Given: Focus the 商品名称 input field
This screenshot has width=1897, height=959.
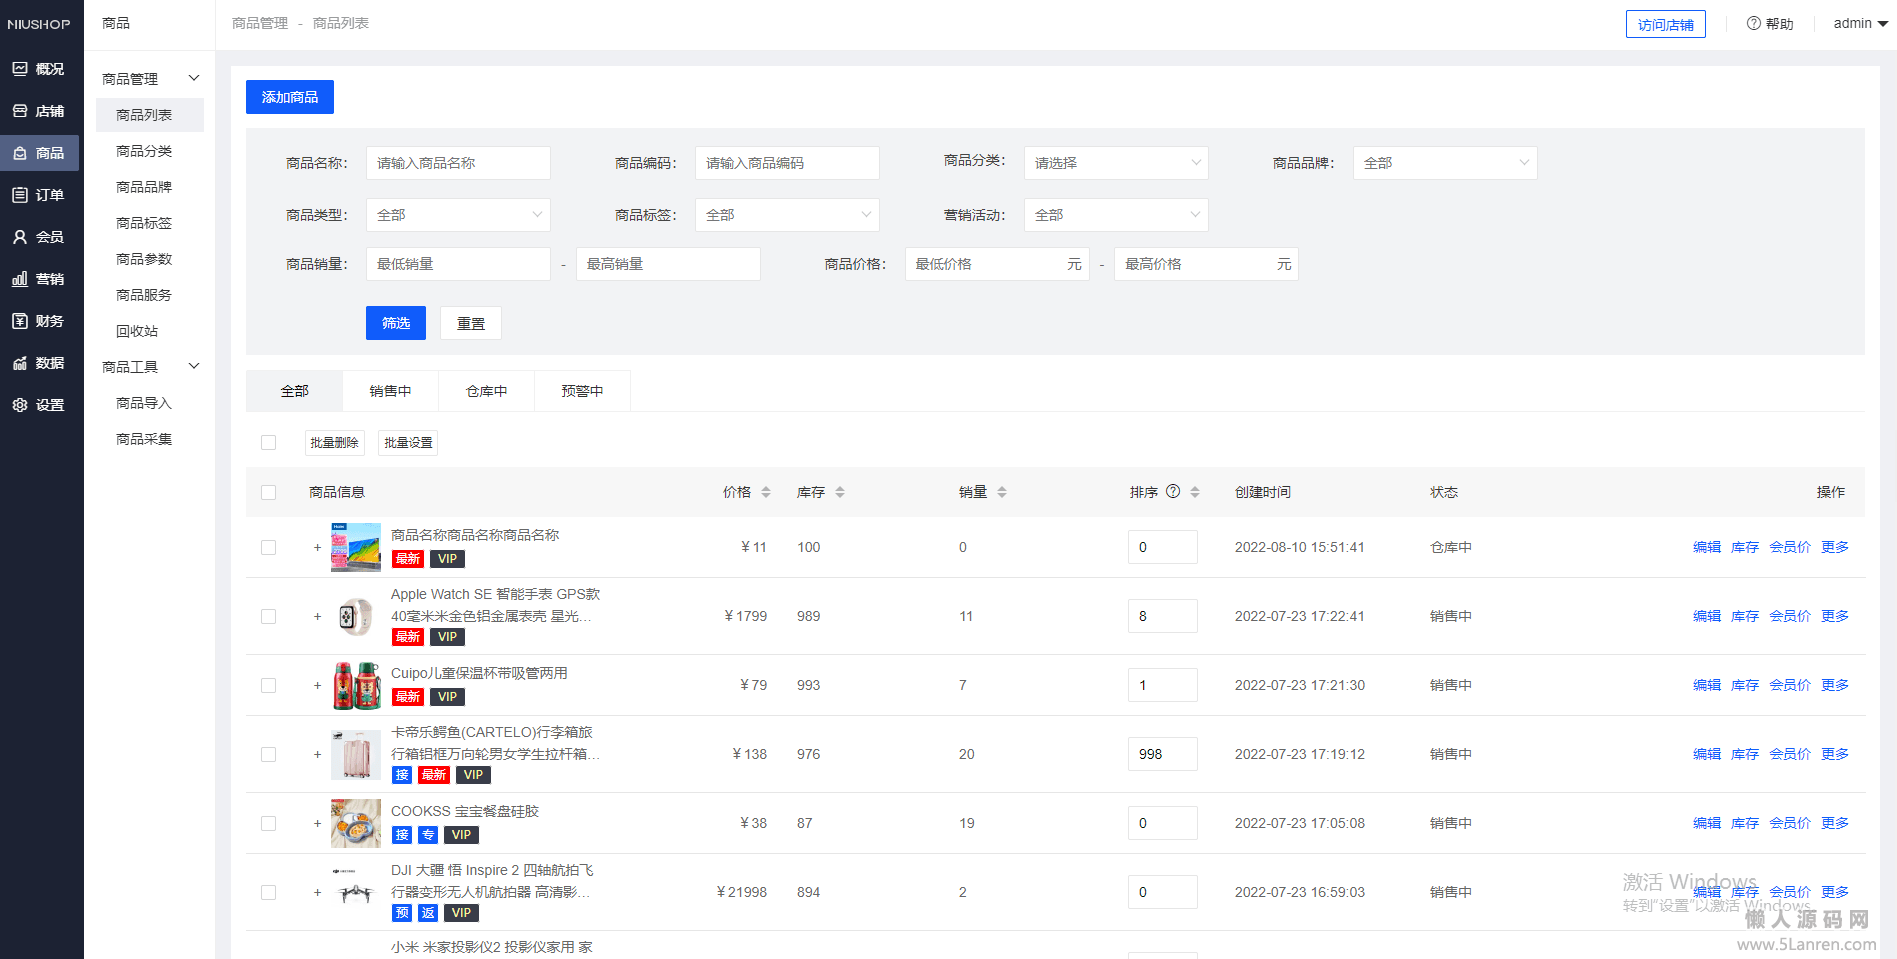Looking at the screenshot, I should point(458,163).
